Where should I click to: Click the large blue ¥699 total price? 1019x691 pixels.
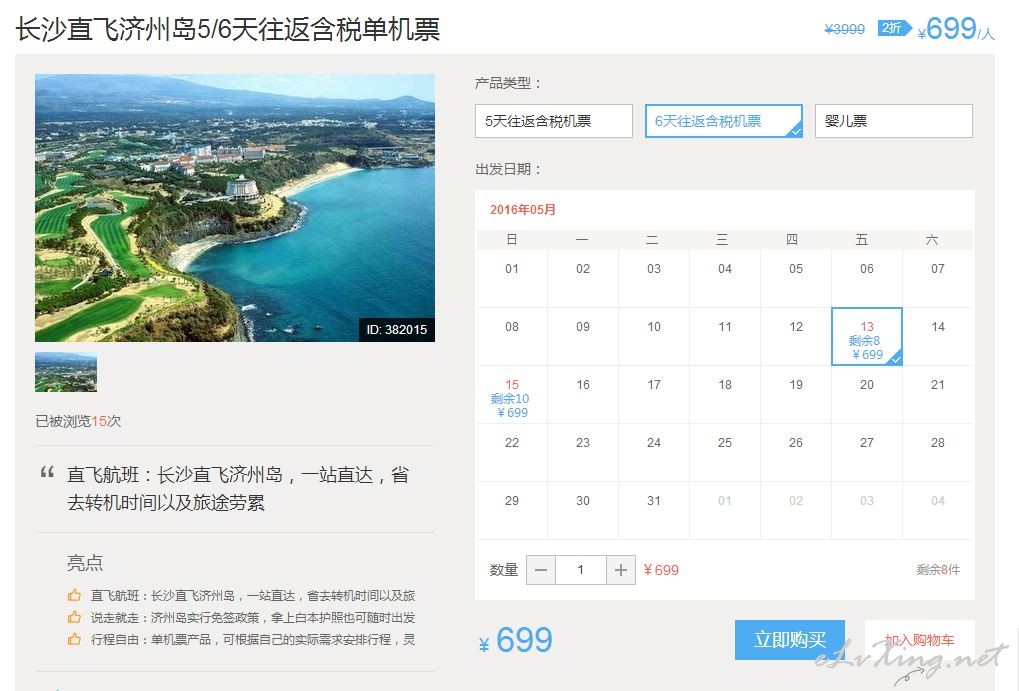[515, 640]
